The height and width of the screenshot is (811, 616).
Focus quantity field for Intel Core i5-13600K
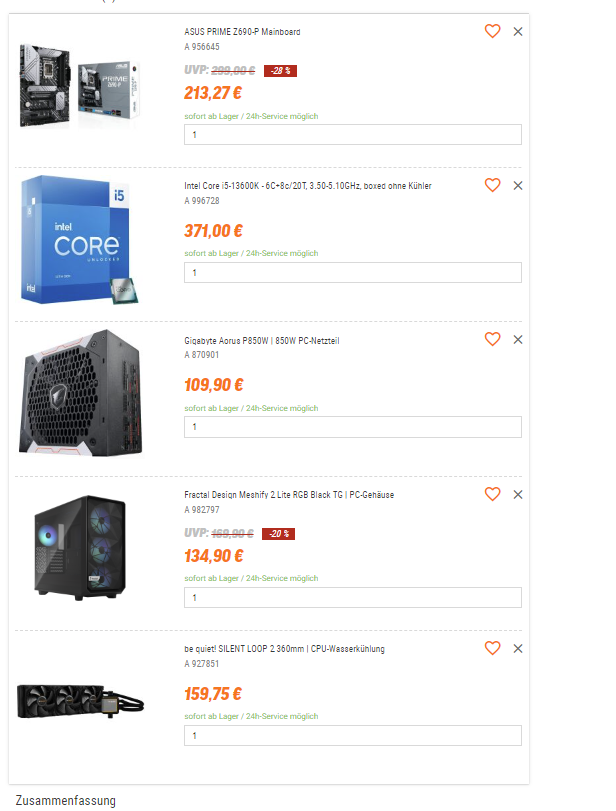[353, 273]
